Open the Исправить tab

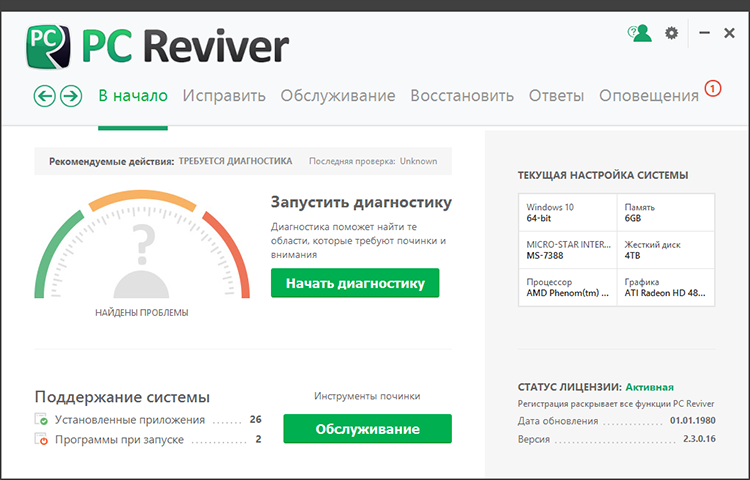tap(224, 96)
